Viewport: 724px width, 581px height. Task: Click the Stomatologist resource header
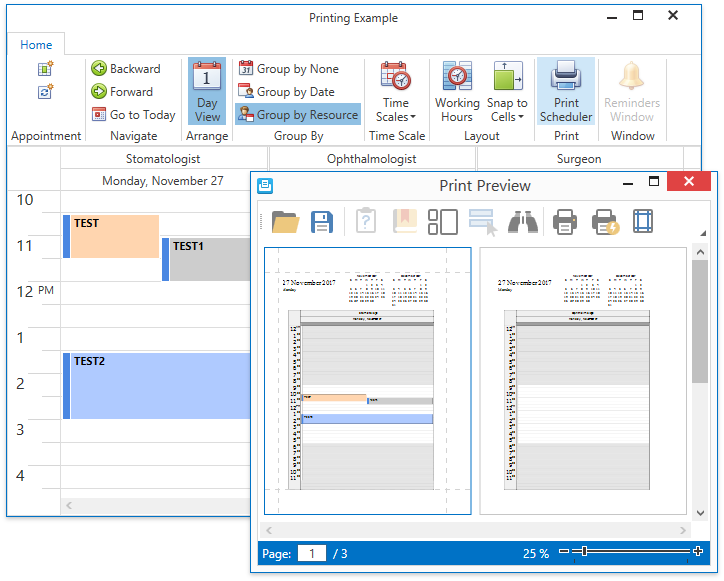[163, 159]
